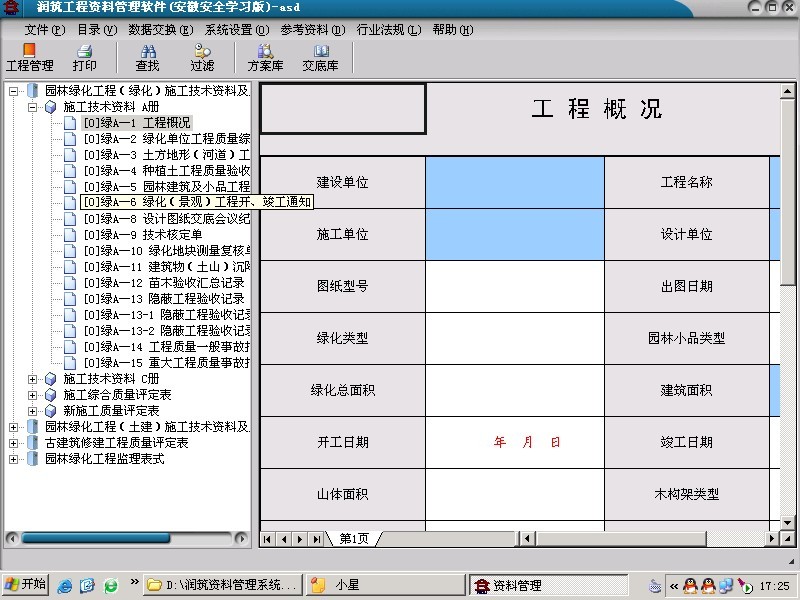Click the 打印 printer icon
Screen dimensions: 800x600
coord(84,58)
